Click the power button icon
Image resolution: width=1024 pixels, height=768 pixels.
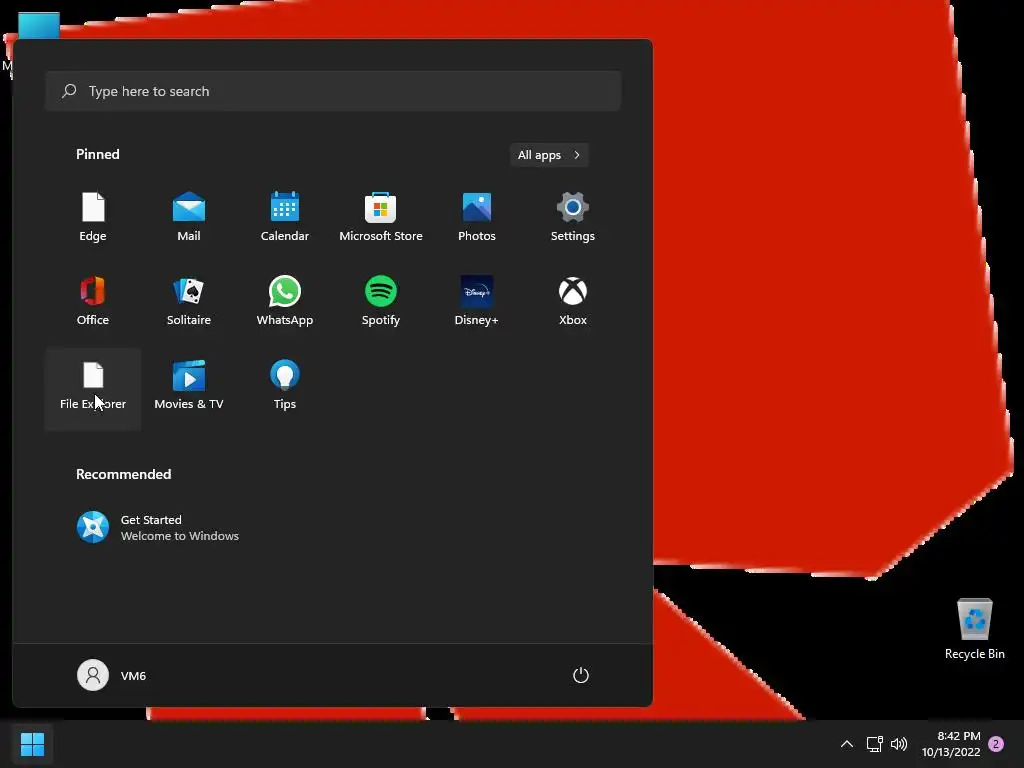581,675
